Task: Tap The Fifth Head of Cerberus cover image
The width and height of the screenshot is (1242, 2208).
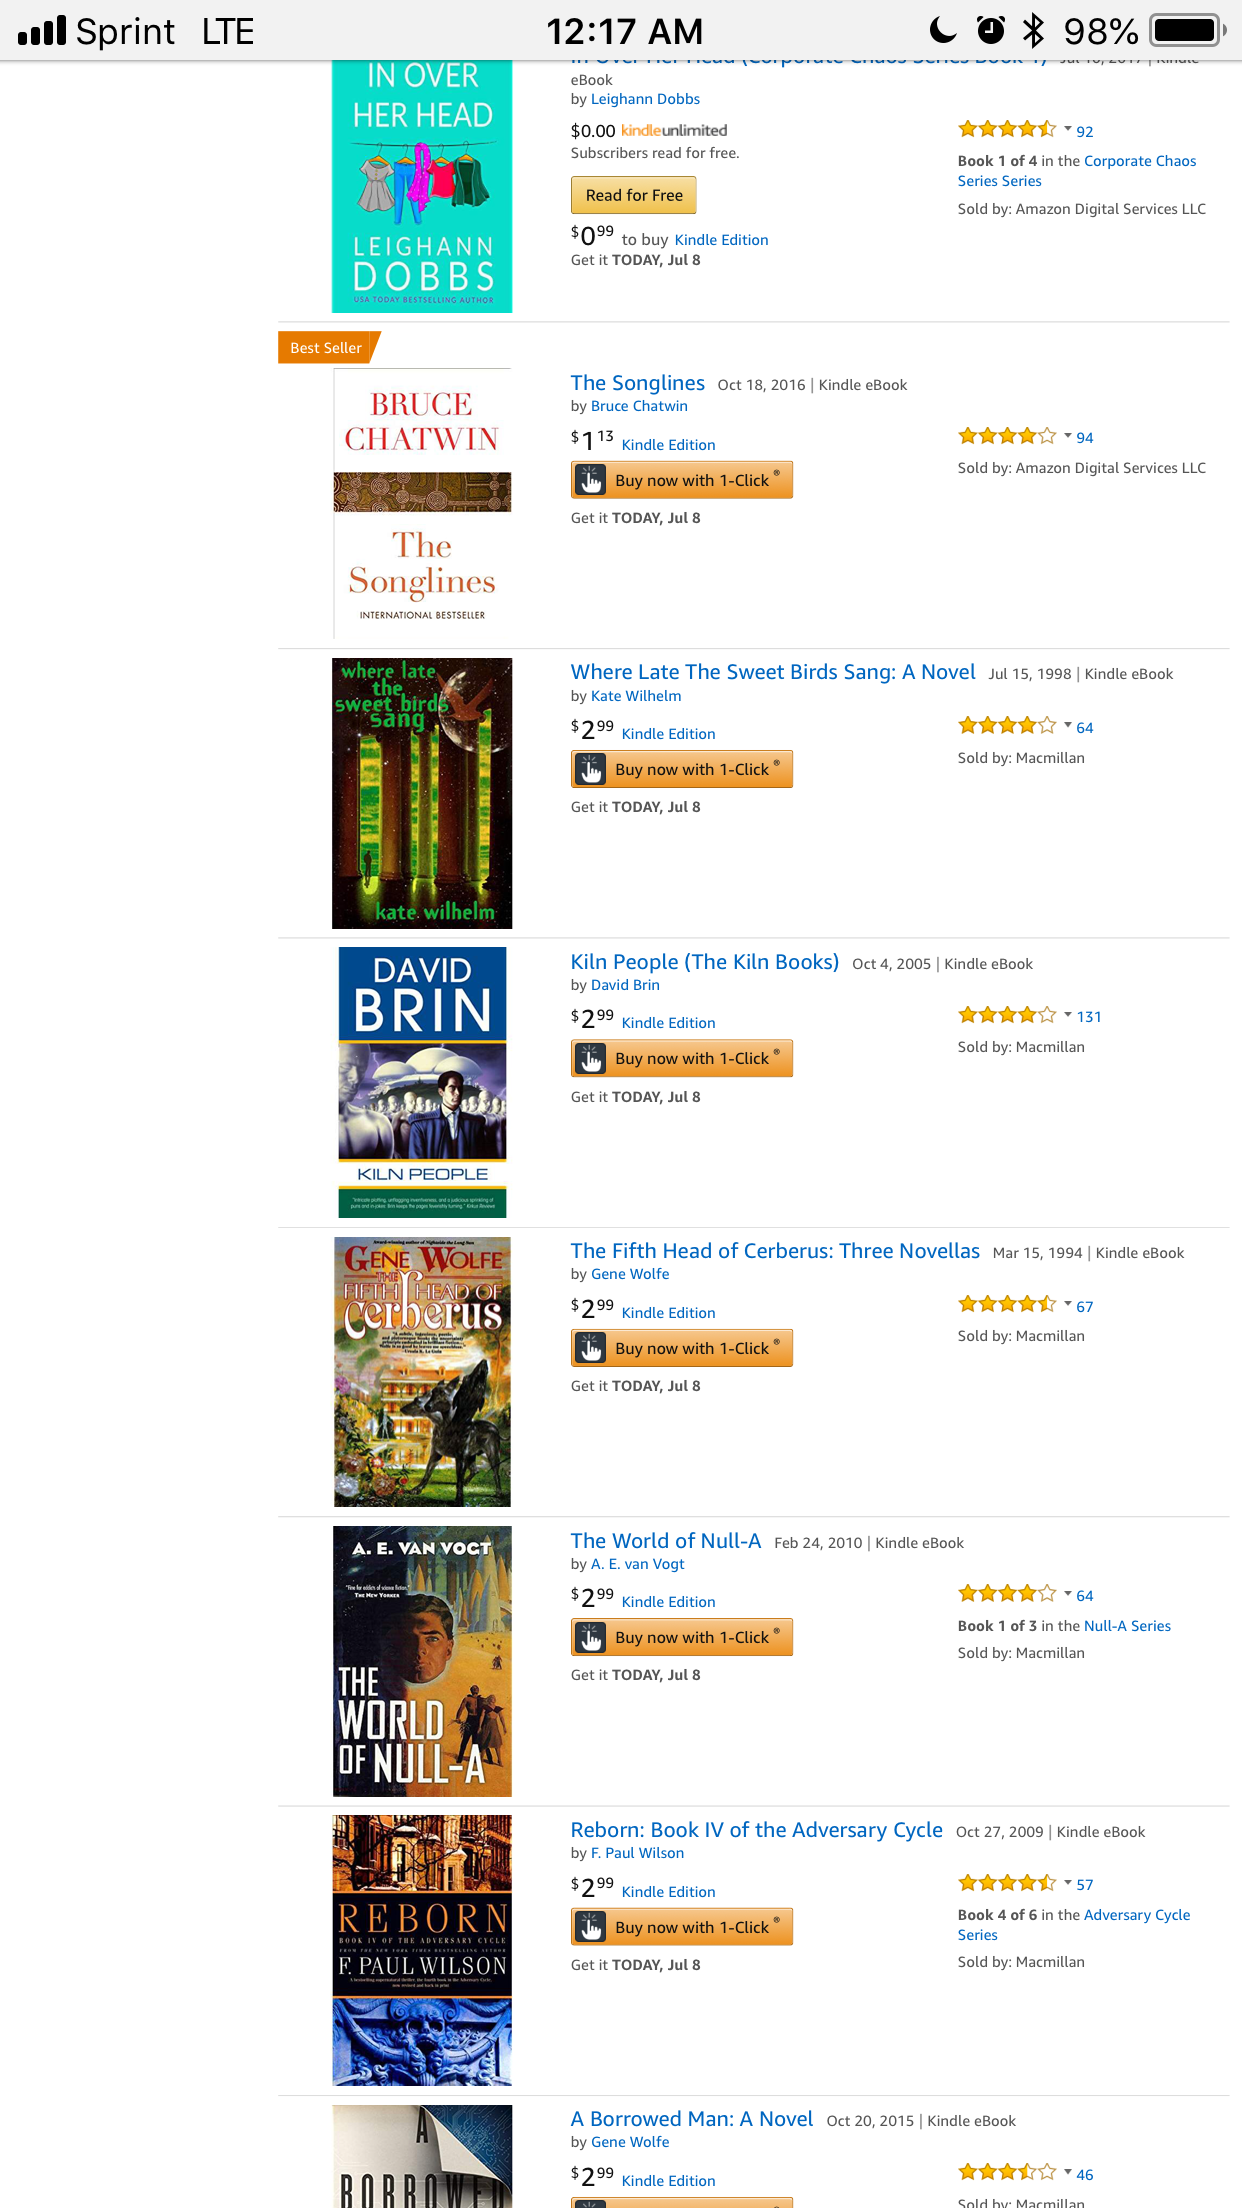Action: tap(422, 1372)
